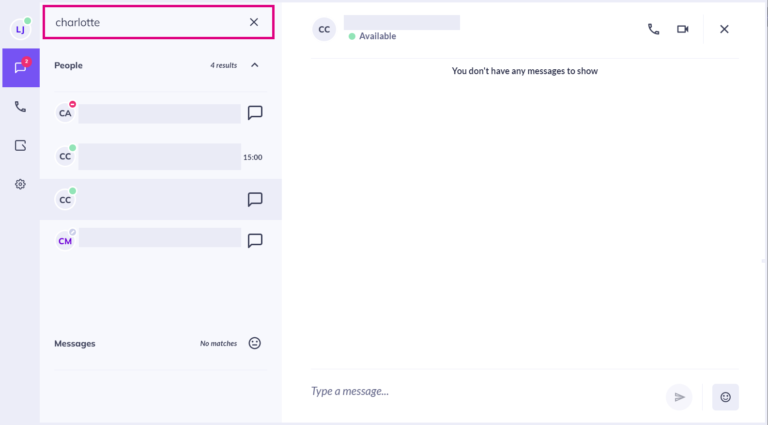Screen dimensions: 768x425
Task: Start voice call with CC contact
Action: pos(653,29)
